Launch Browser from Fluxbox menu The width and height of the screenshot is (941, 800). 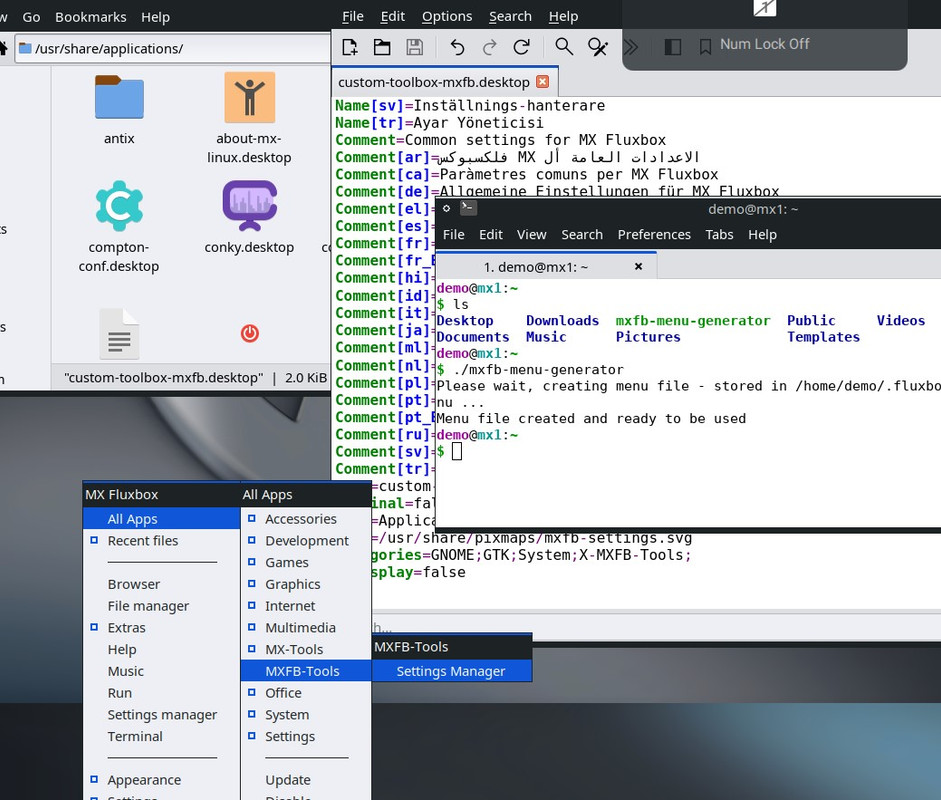coord(161,584)
